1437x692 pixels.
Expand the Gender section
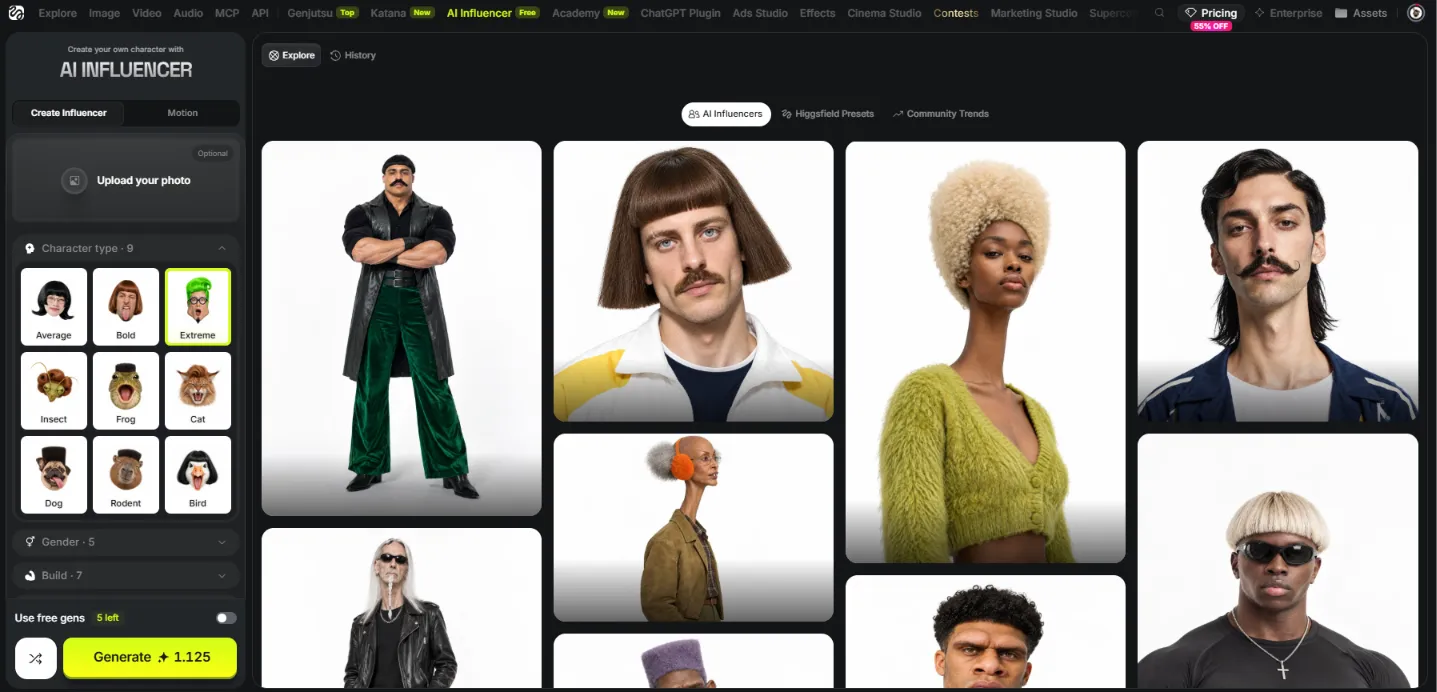(x=126, y=542)
